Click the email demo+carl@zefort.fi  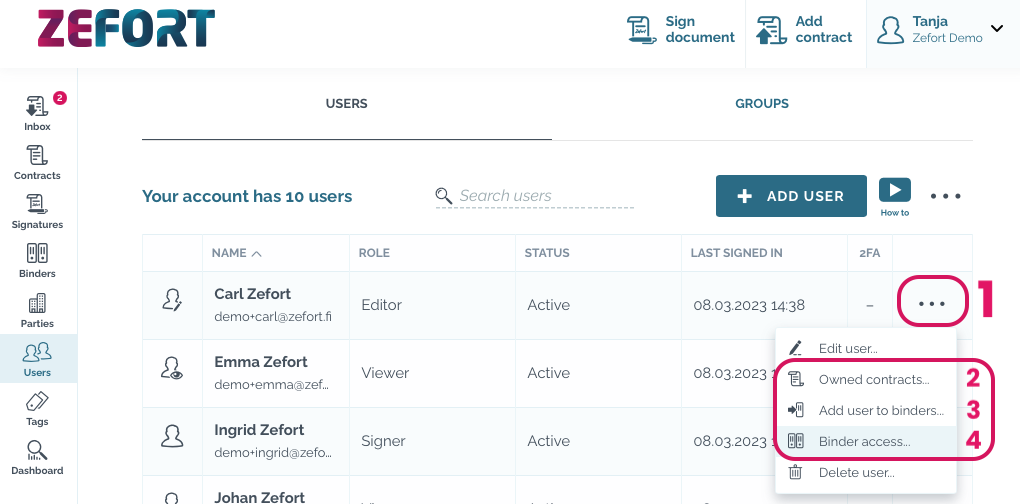click(273, 317)
